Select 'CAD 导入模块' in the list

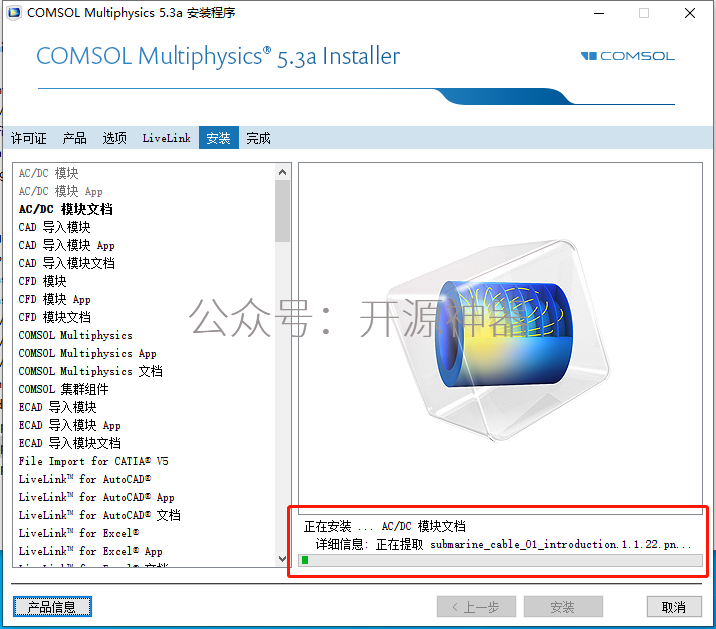coord(54,227)
